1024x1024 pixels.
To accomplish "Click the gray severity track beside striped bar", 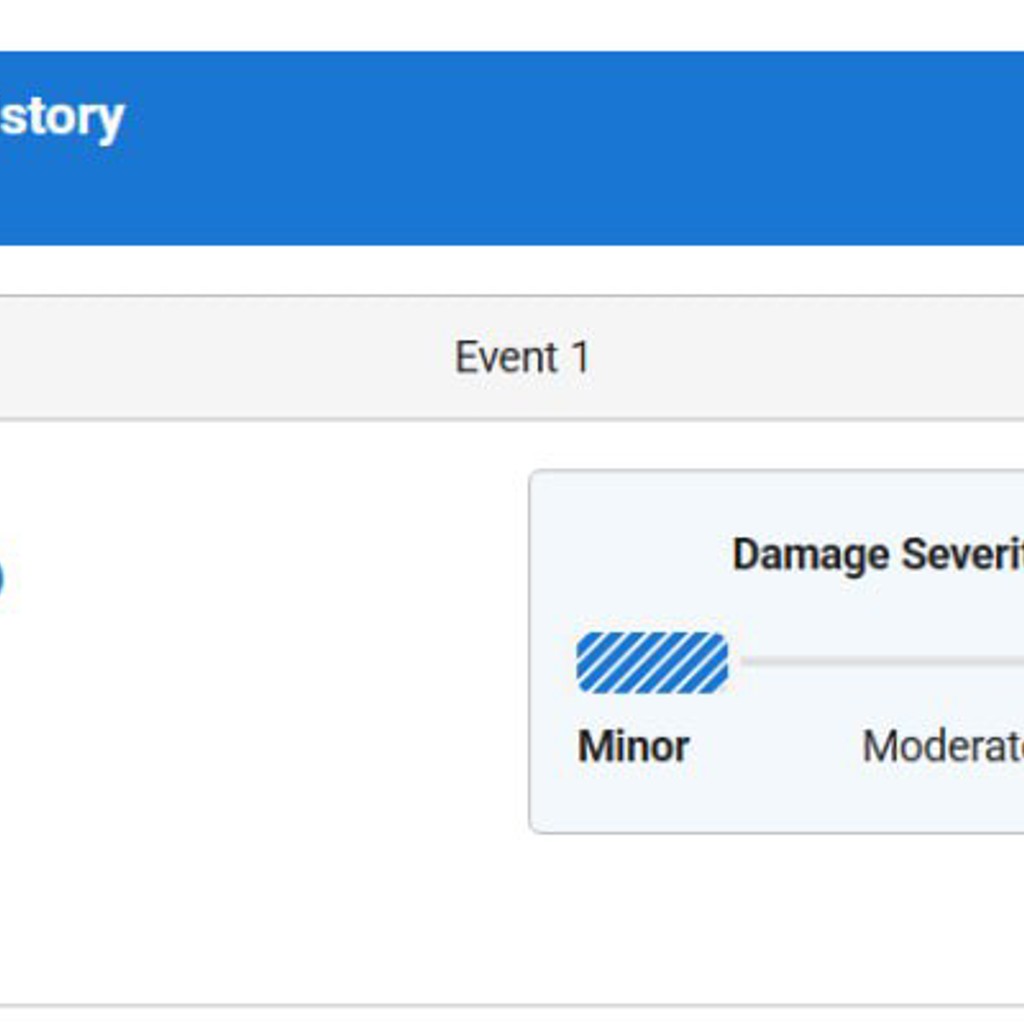I will click(x=882, y=662).
